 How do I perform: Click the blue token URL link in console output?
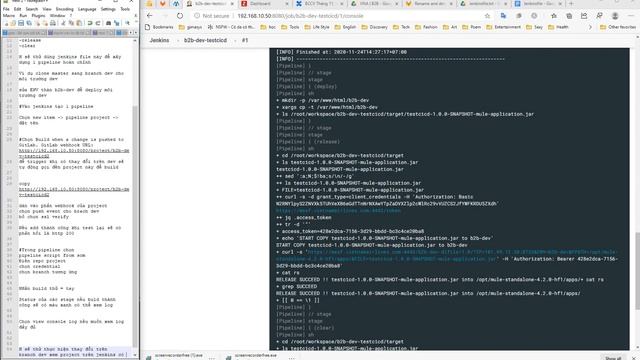(338, 211)
